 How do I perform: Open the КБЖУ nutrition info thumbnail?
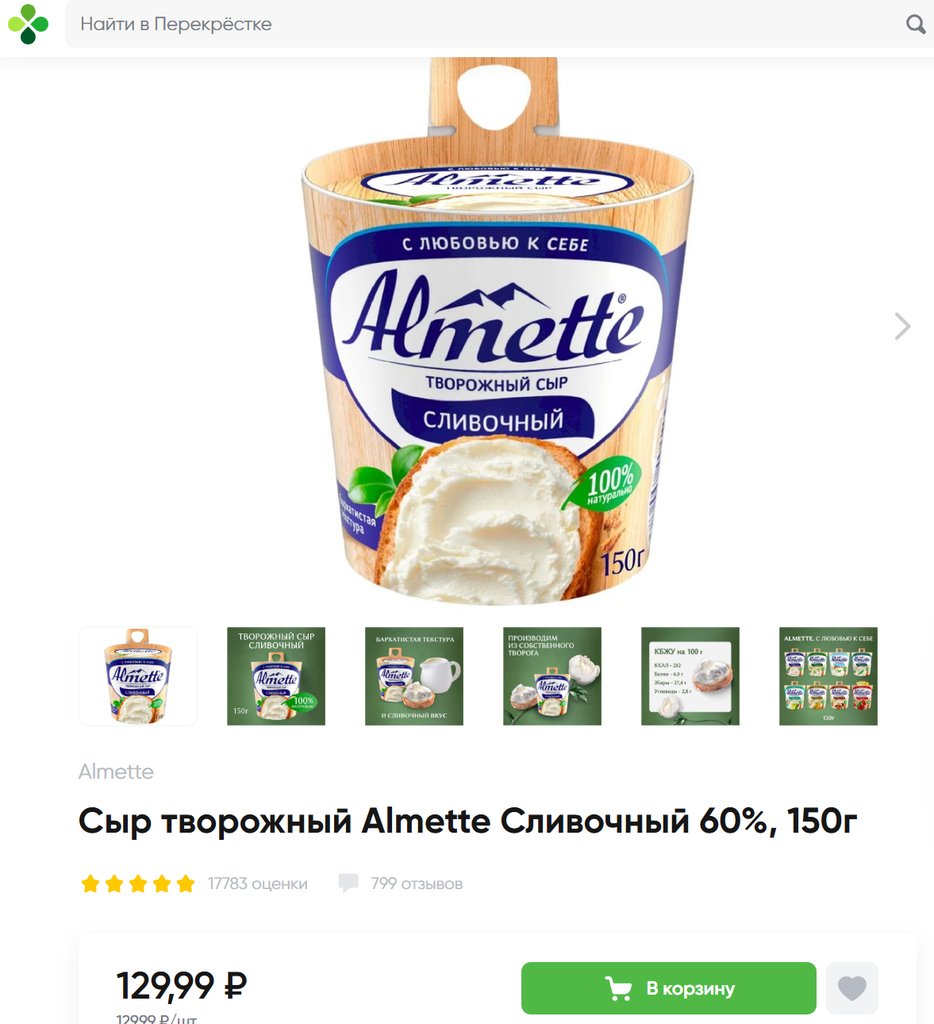[690, 676]
